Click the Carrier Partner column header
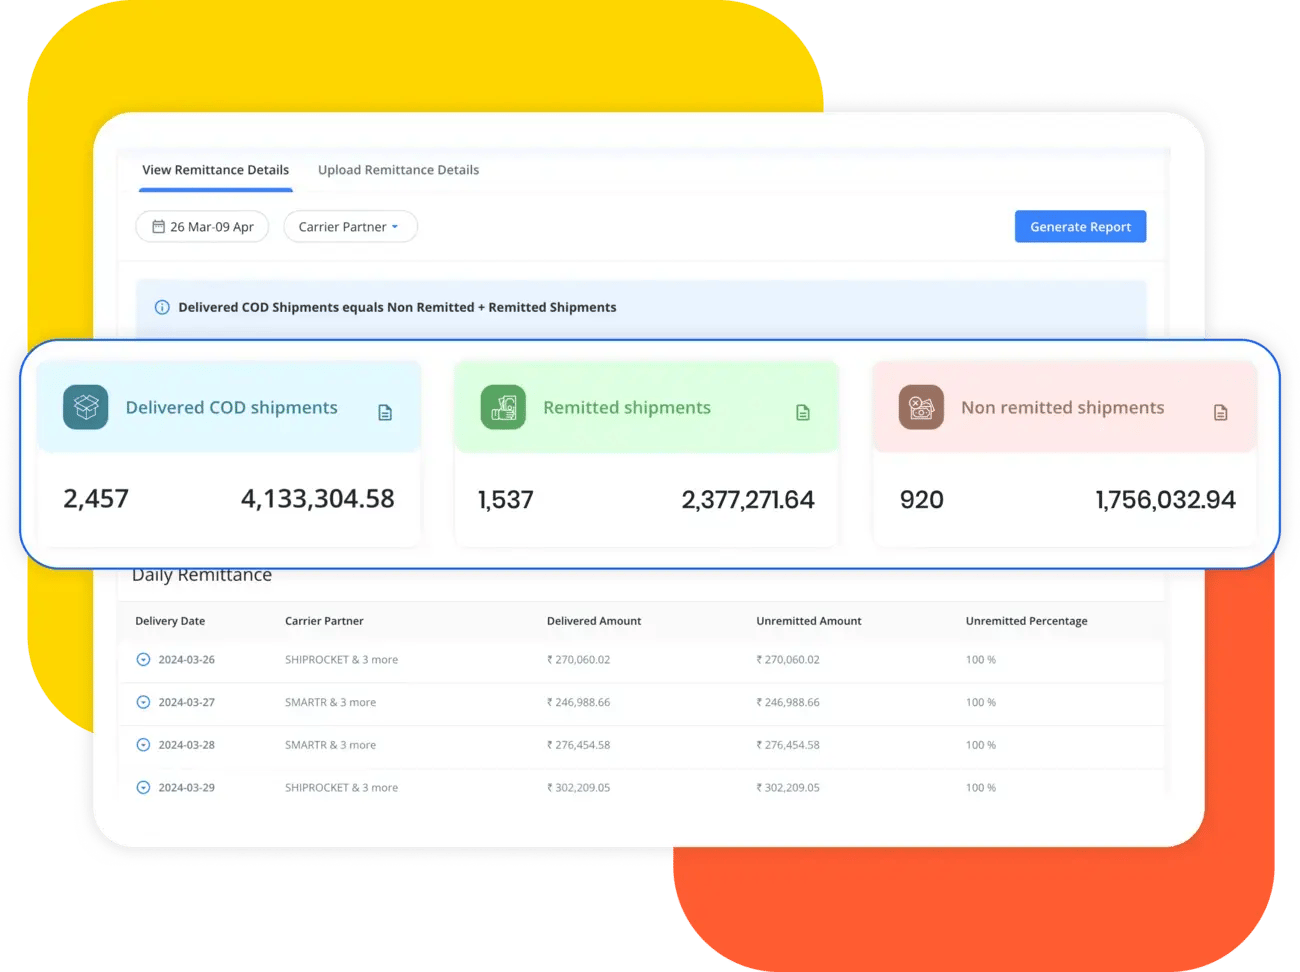The height and width of the screenshot is (972, 1300). pyautogui.click(x=324, y=621)
